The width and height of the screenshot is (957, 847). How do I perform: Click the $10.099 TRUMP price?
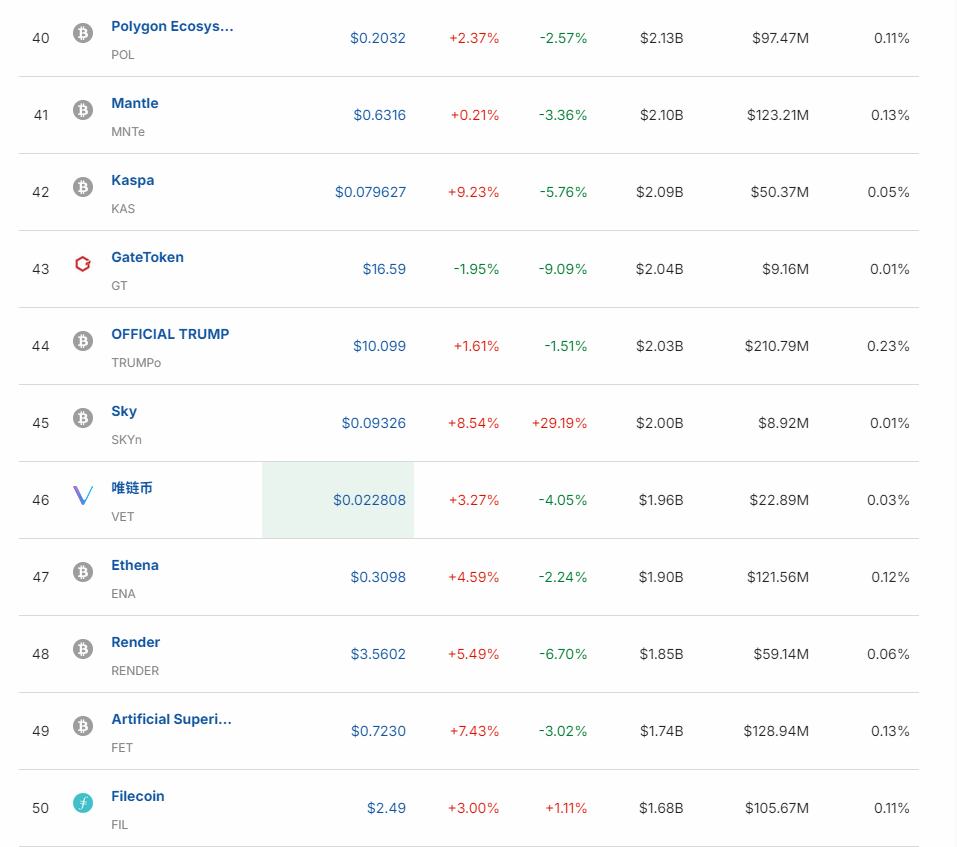pos(379,345)
